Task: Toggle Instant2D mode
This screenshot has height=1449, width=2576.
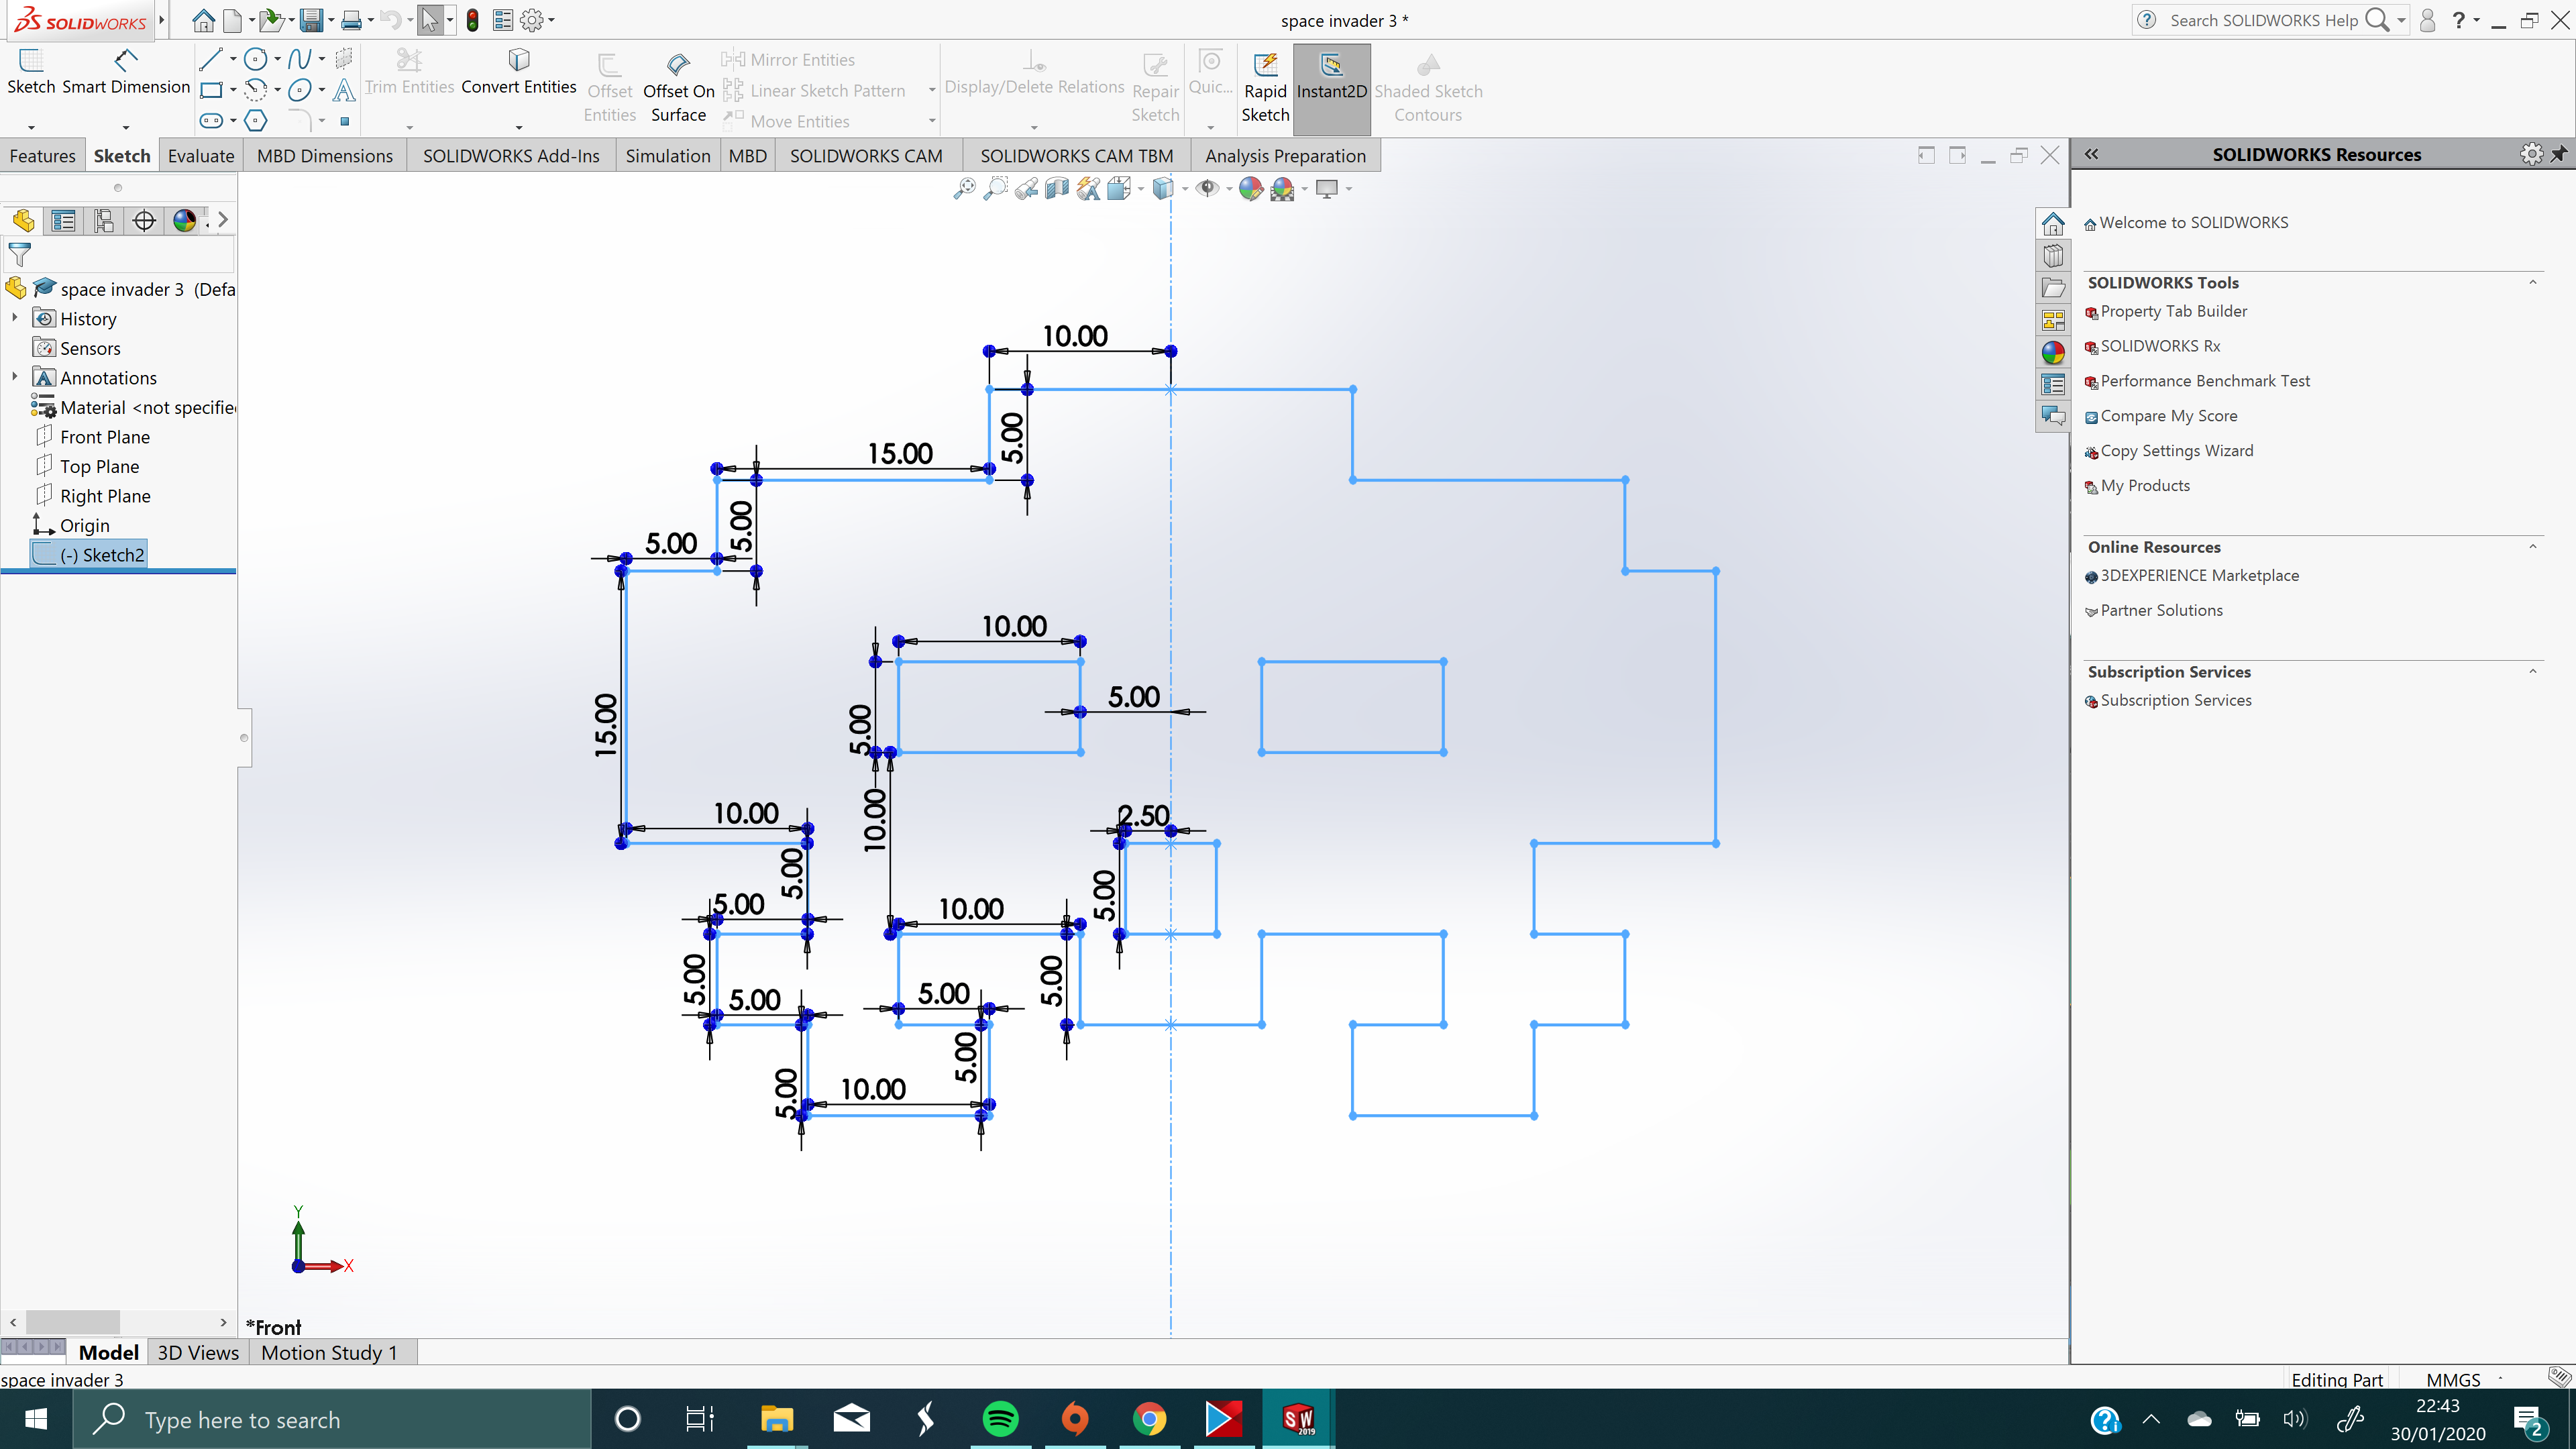Action: 1331,88
